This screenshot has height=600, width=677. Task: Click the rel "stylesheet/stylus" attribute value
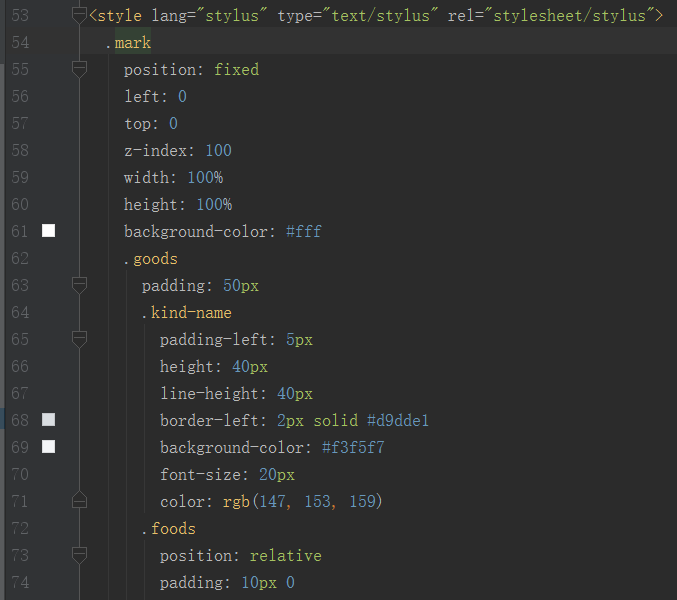click(x=569, y=16)
